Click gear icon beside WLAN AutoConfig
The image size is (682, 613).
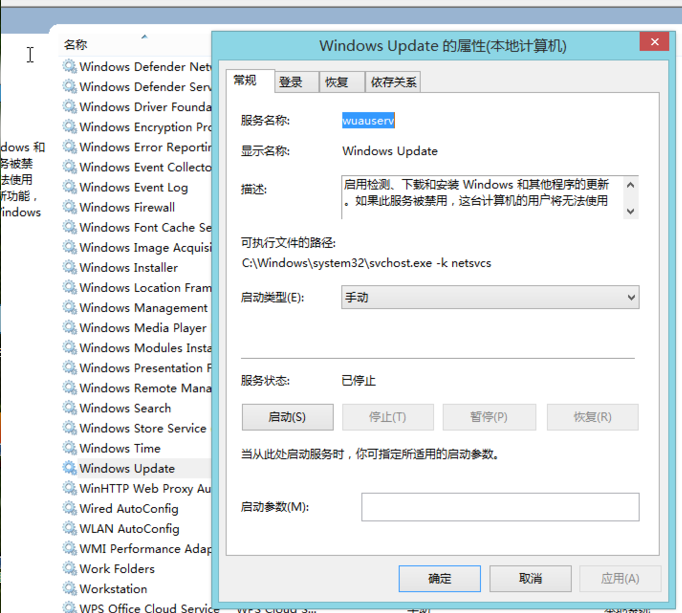[x=69, y=528]
